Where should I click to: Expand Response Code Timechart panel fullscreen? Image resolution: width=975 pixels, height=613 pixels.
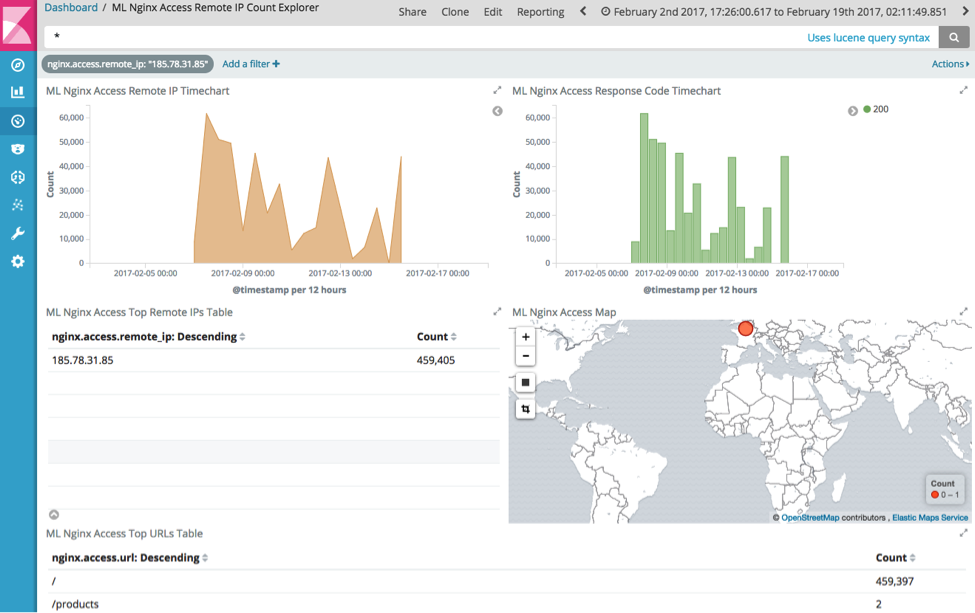pos(963,91)
